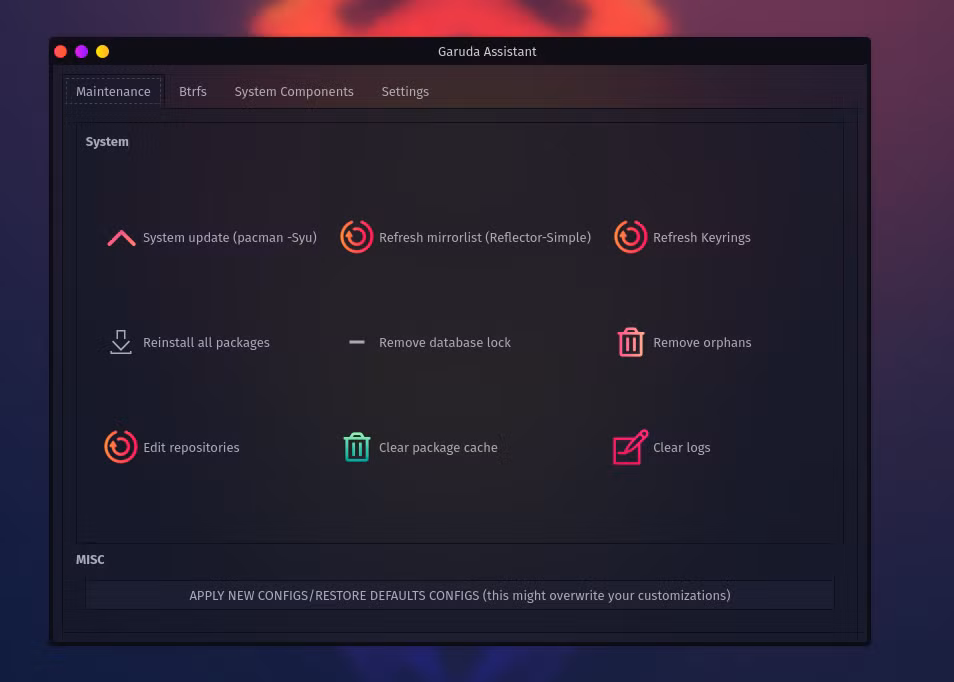Screen dimensions: 954x682
Task: Close the Garuda Assistant window (red dot)
Action: (x=60, y=52)
